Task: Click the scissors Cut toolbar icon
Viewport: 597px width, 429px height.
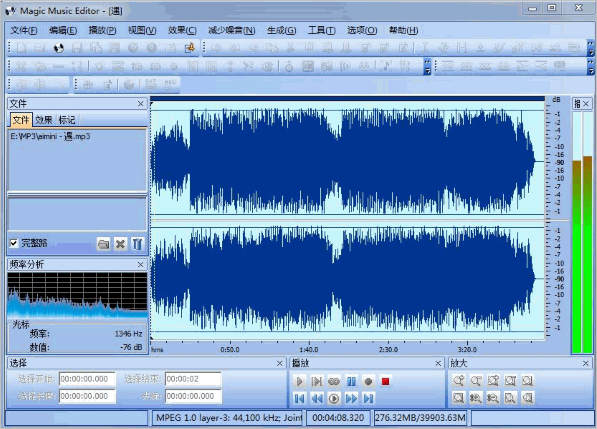Action: (x=291, y=48)
